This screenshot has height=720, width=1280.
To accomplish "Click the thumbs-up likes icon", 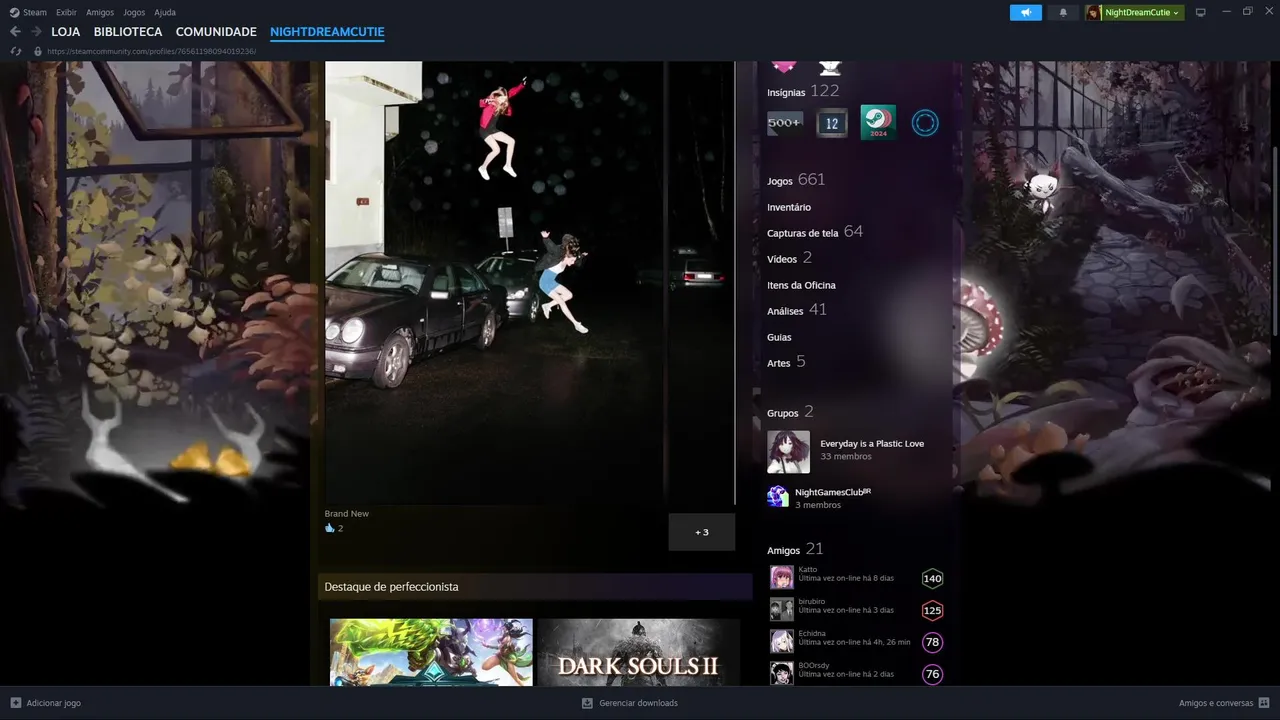I will 330,528.
